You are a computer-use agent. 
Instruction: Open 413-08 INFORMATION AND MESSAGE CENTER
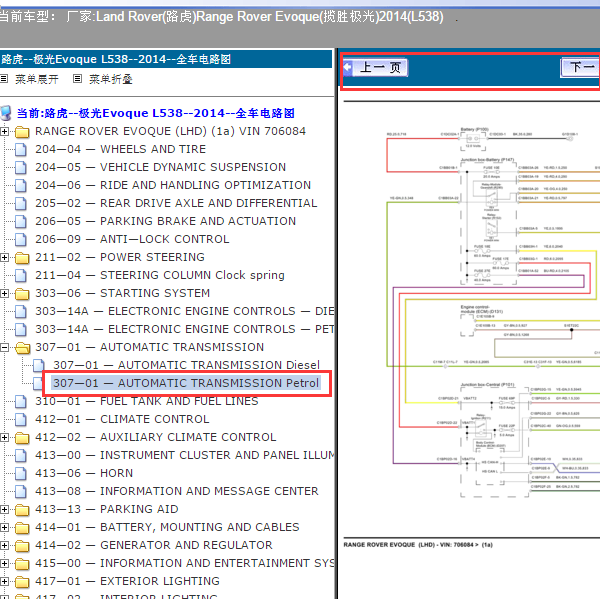click(x=177, y=491)
